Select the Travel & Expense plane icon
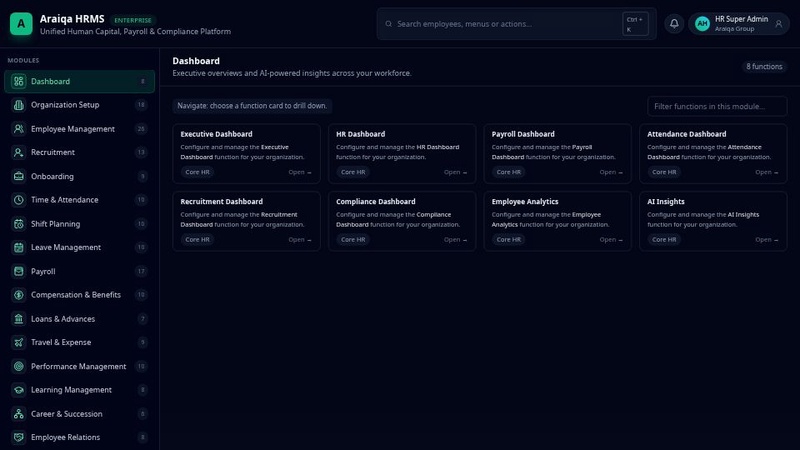This screenshot has height=450, width=800. click(19, 342)
